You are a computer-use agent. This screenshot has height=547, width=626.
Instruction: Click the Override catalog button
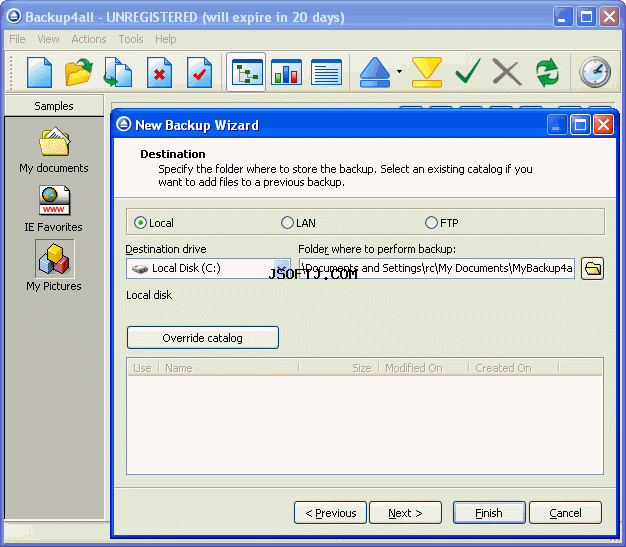(x=203, y=338)
